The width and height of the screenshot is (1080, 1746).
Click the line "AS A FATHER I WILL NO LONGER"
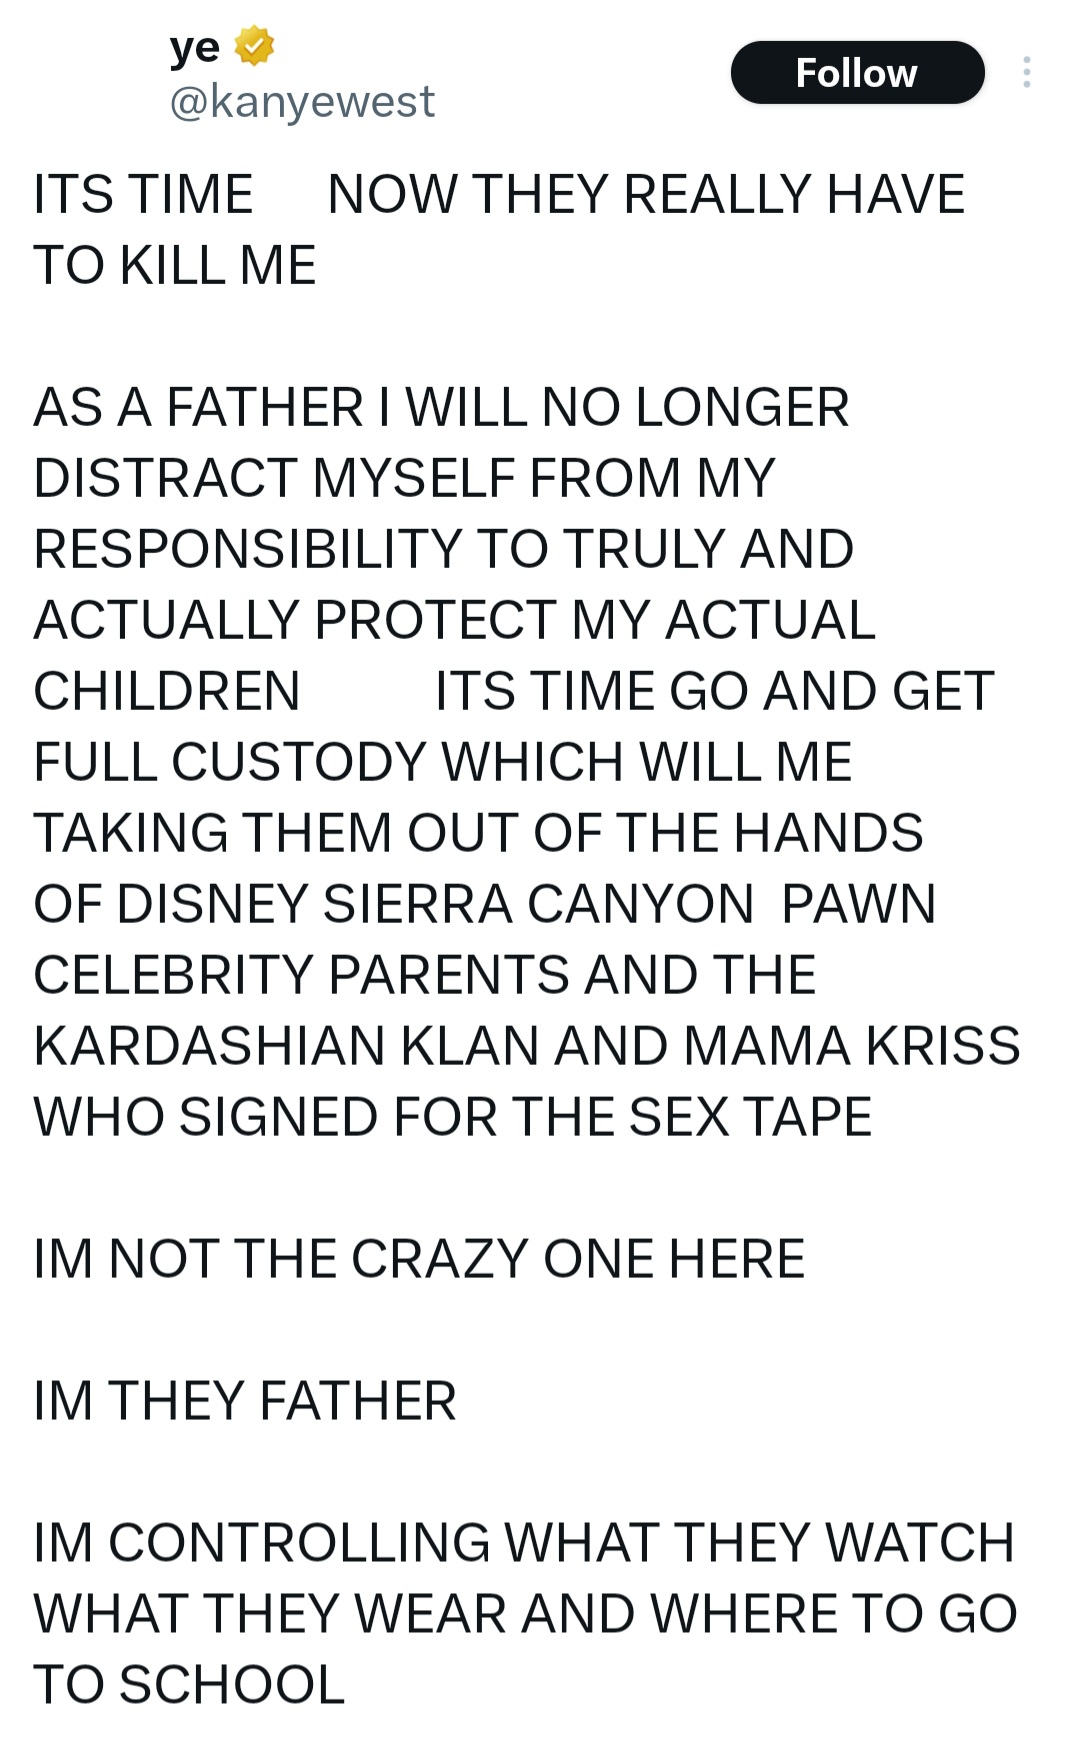(441, 408)
